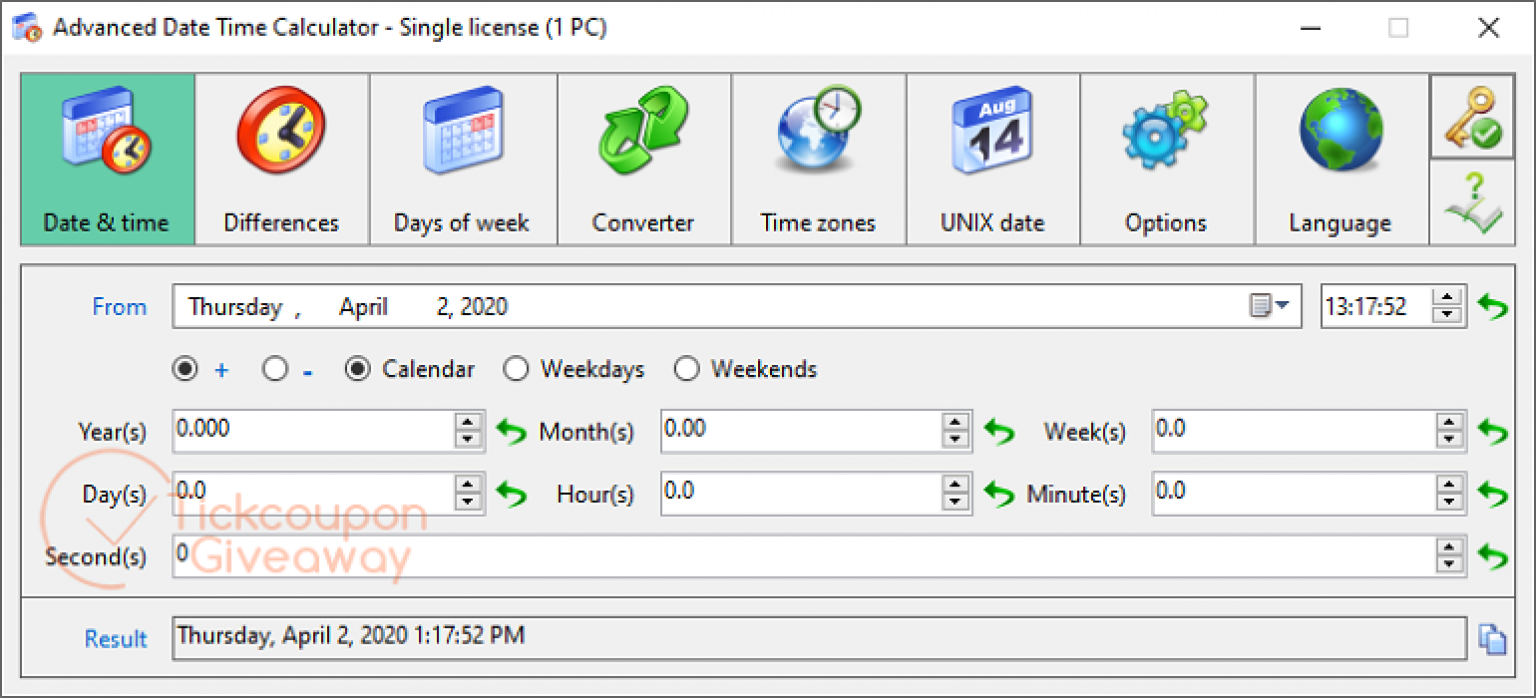Click the Result output text field
The width and height of the screenshot is (1536, 698).
820,638
